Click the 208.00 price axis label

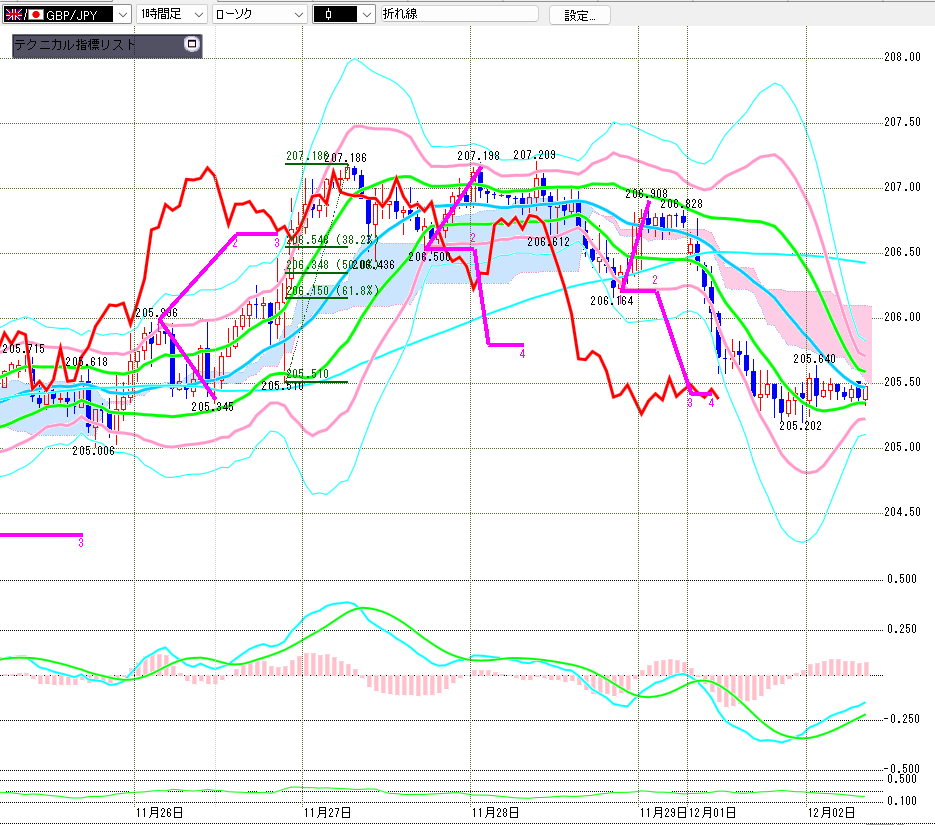coord(902,57)
